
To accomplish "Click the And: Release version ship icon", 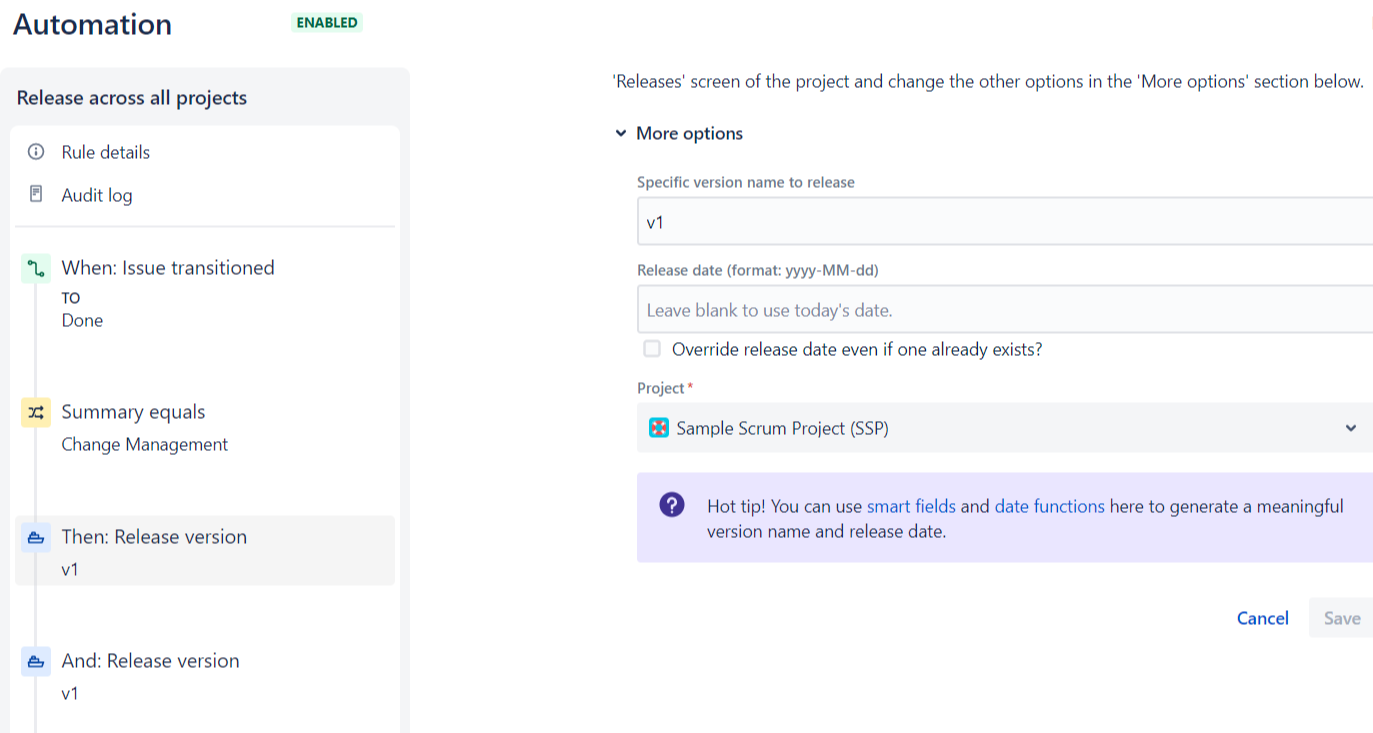I will 35,661.
